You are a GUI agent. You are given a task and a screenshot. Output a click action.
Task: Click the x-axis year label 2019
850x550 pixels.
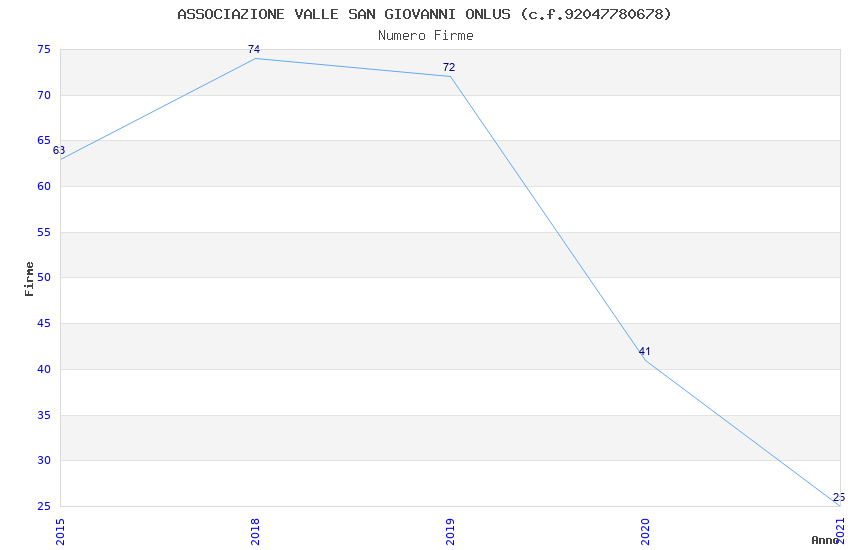tap(450, 532)
